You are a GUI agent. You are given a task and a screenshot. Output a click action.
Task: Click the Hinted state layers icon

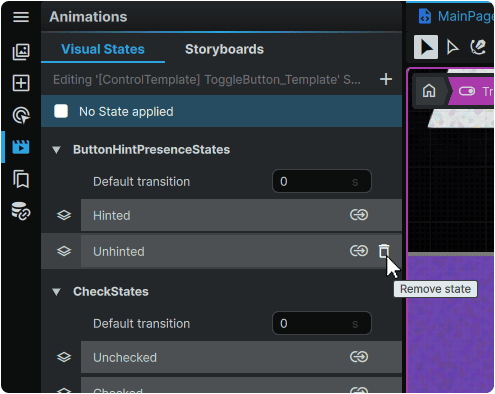point(64,215)
